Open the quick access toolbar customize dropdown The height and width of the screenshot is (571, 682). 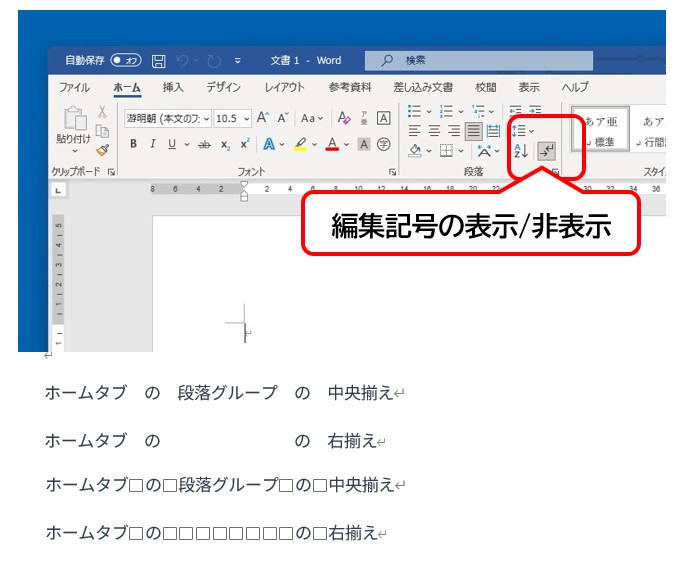pos(237,61)
